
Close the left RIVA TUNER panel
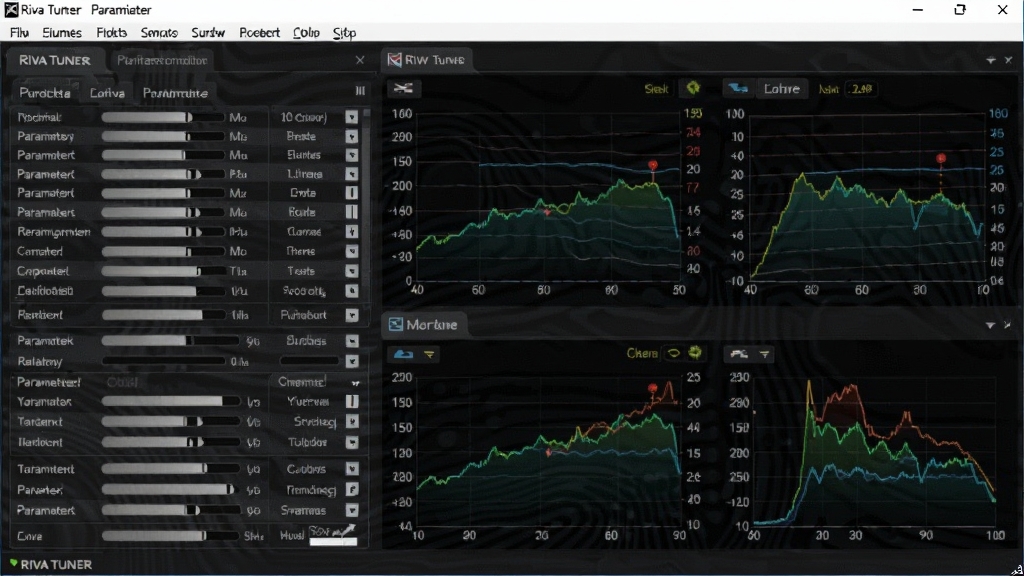(360, 60)
